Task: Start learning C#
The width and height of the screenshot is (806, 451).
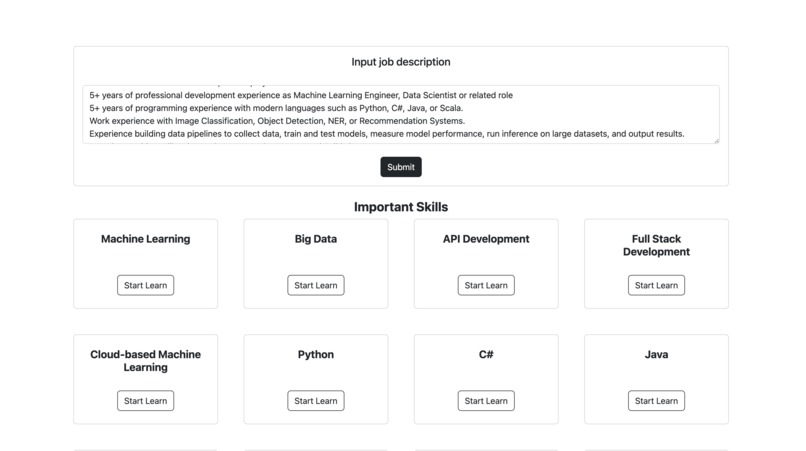Action: [x=486, y=401]
